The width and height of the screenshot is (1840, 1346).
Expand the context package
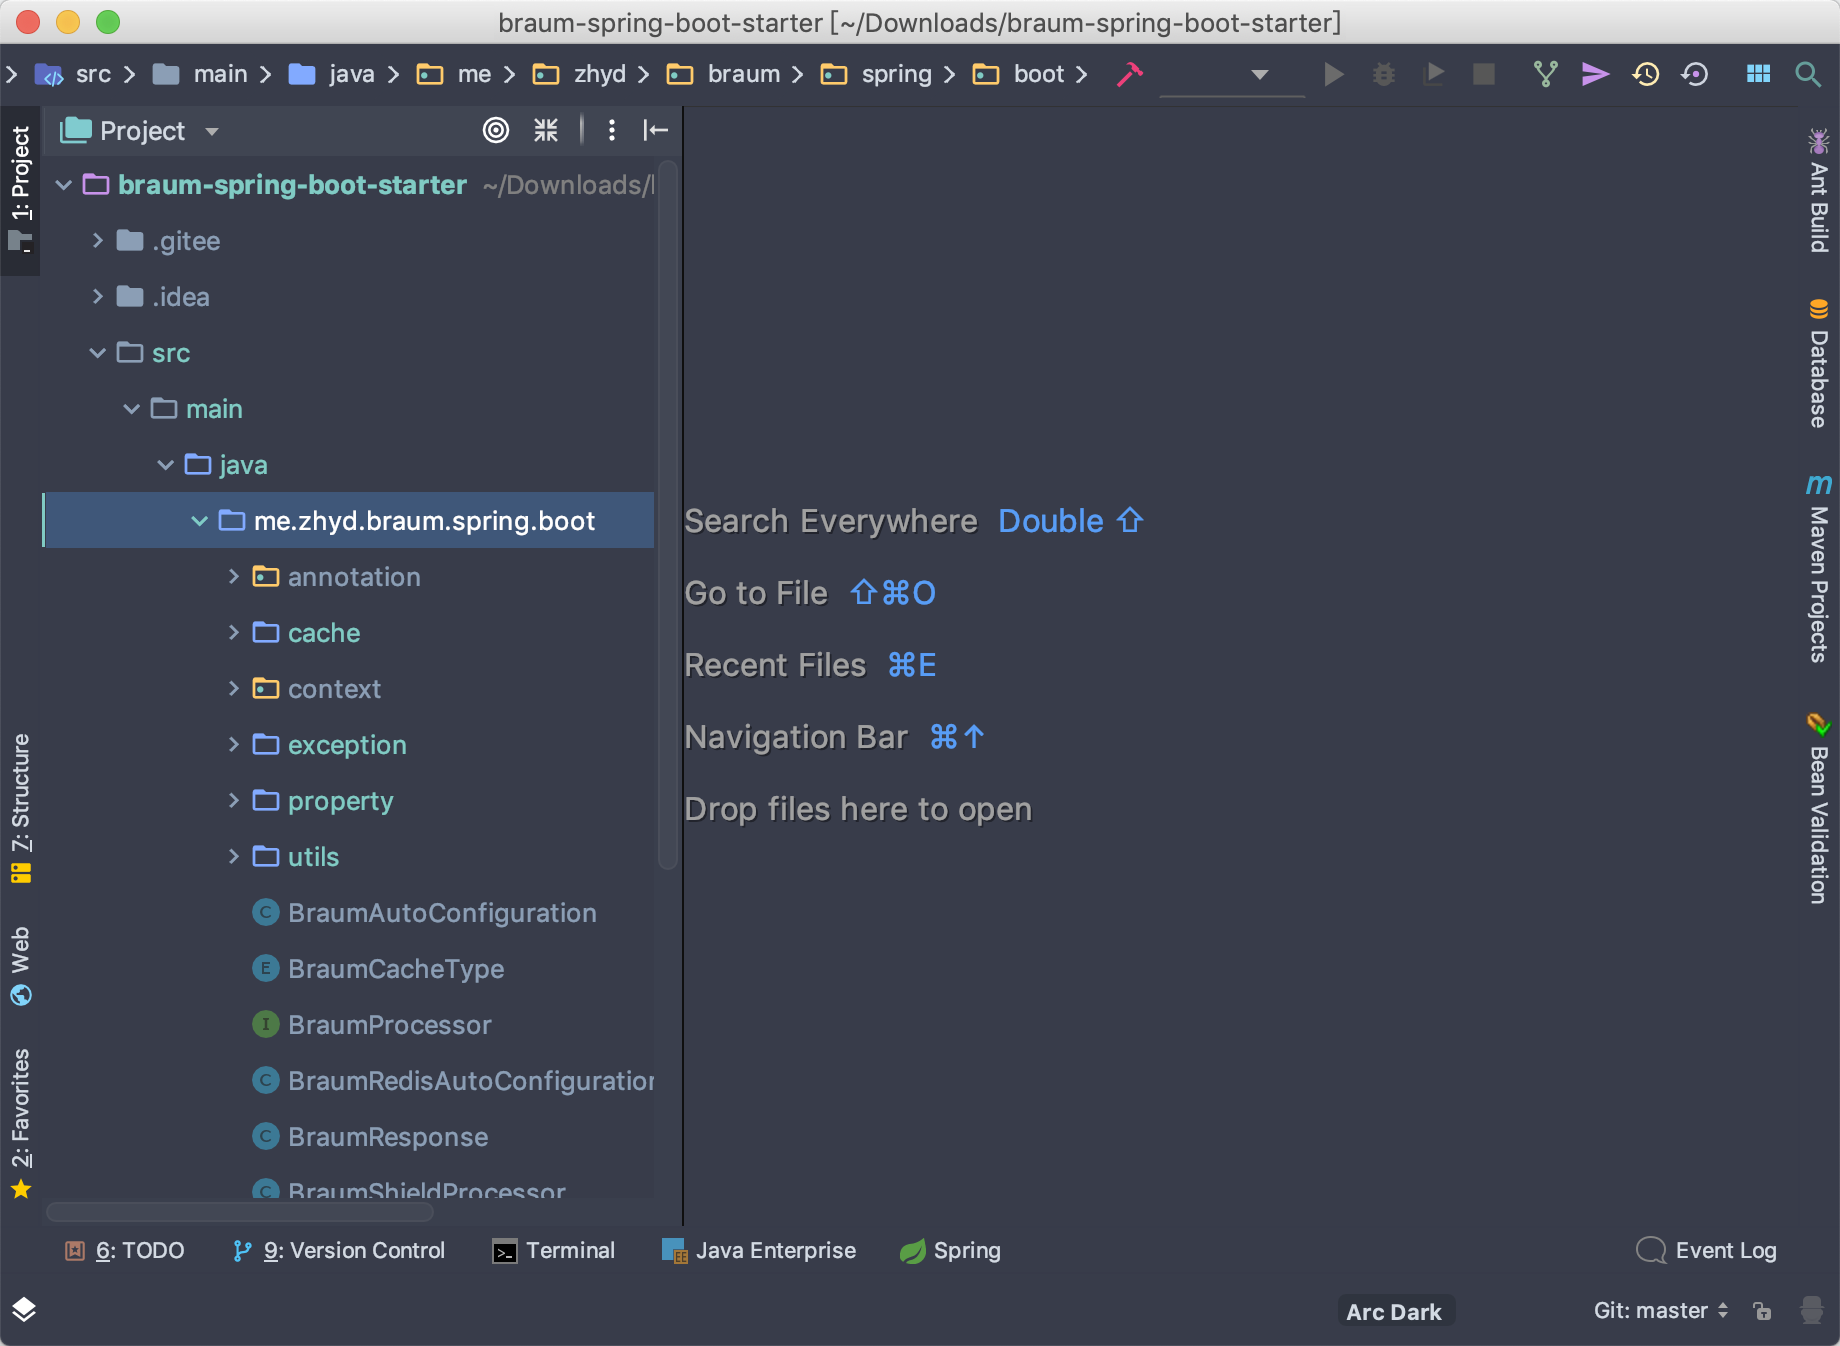234,689
